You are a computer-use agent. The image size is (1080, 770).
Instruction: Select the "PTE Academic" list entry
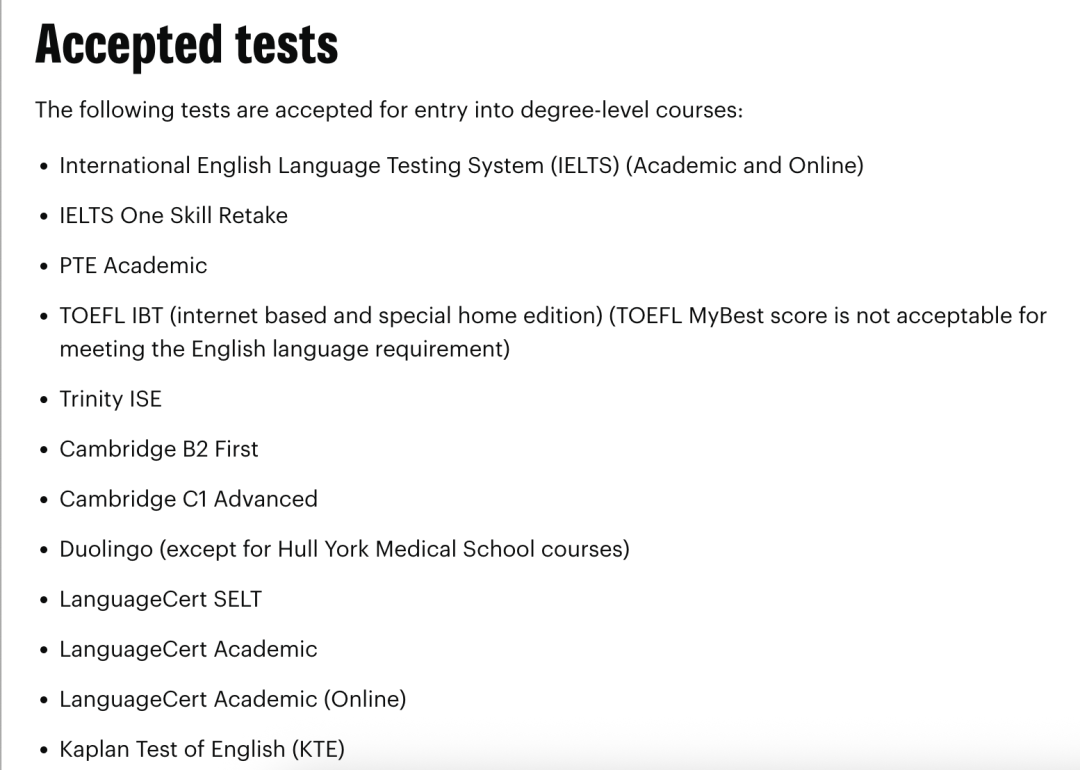[x=133, y=265]
